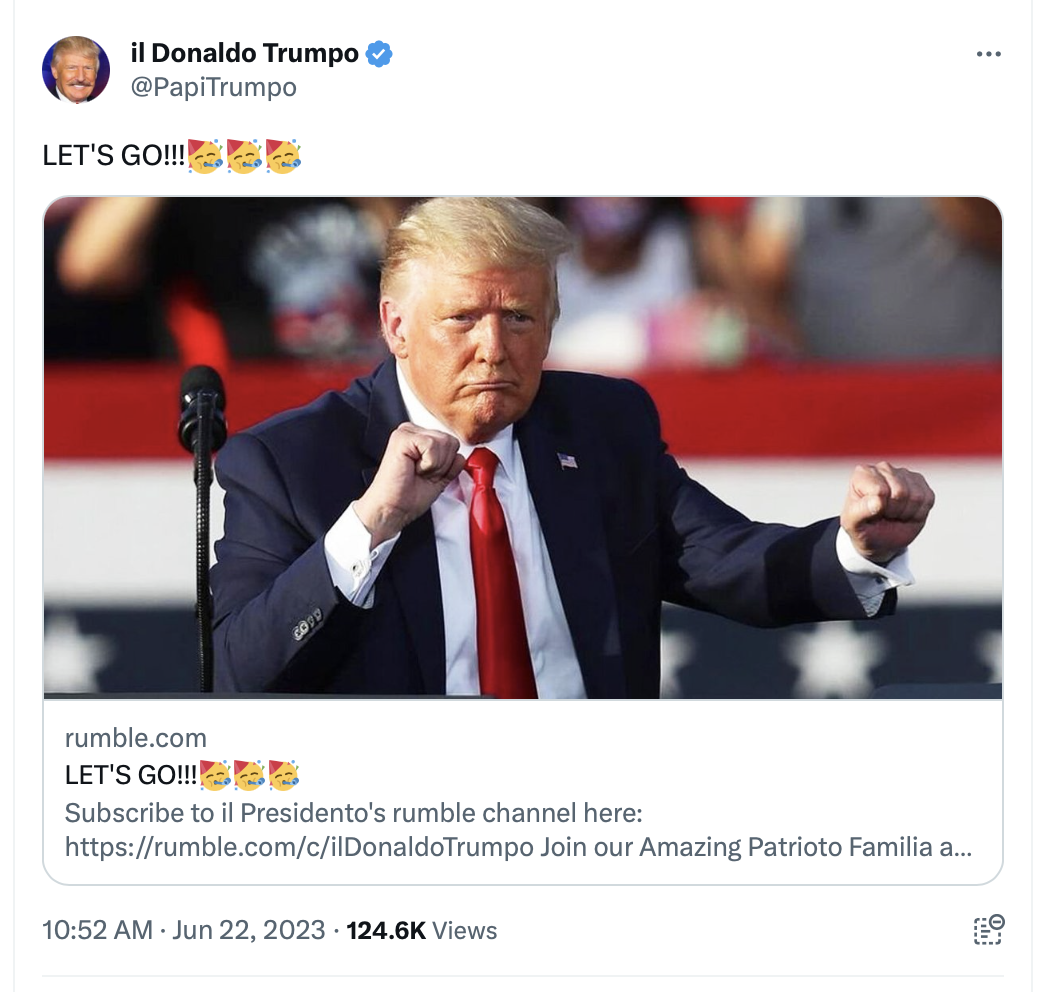
Task: Click the first party emoji in link card title
Action: click(214, 775)
